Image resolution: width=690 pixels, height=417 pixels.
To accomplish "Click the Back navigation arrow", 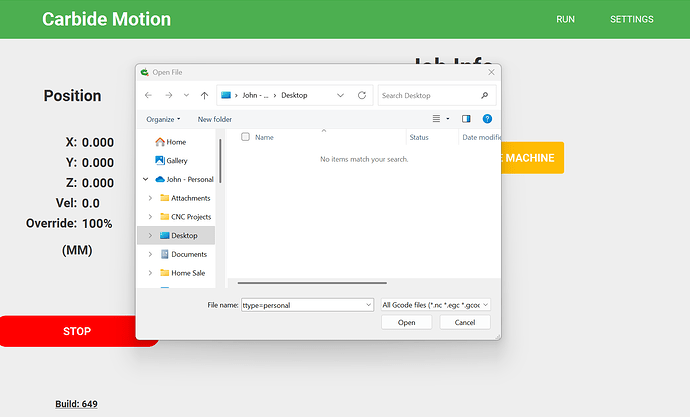I will click(149, 95).
